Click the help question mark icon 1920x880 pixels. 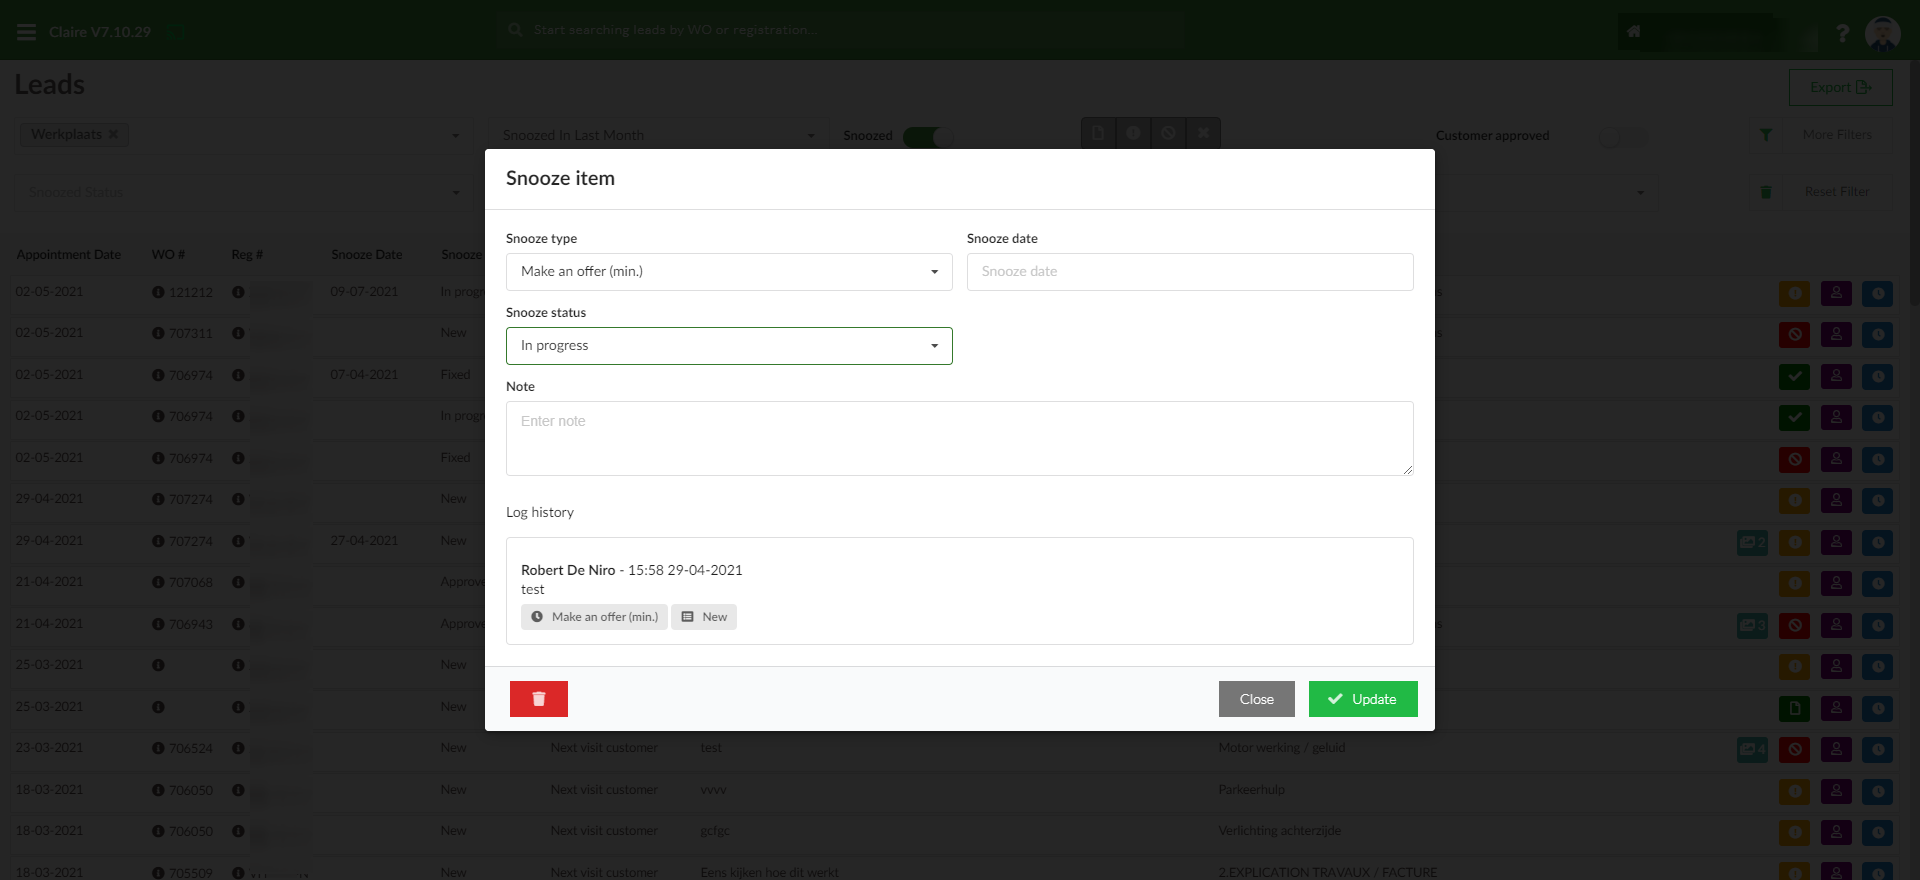(1842, 33)
